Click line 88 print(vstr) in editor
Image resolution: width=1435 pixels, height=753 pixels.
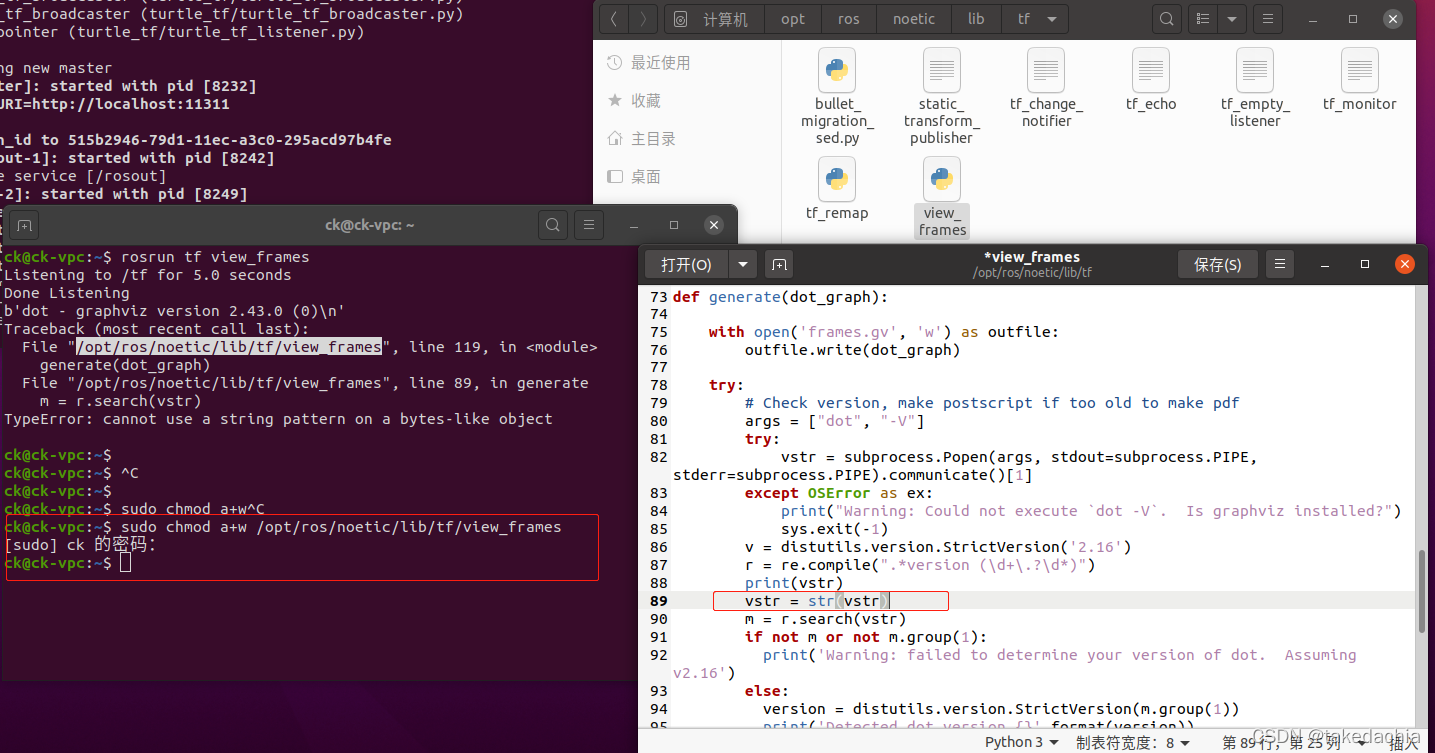(x=794, y=583)
